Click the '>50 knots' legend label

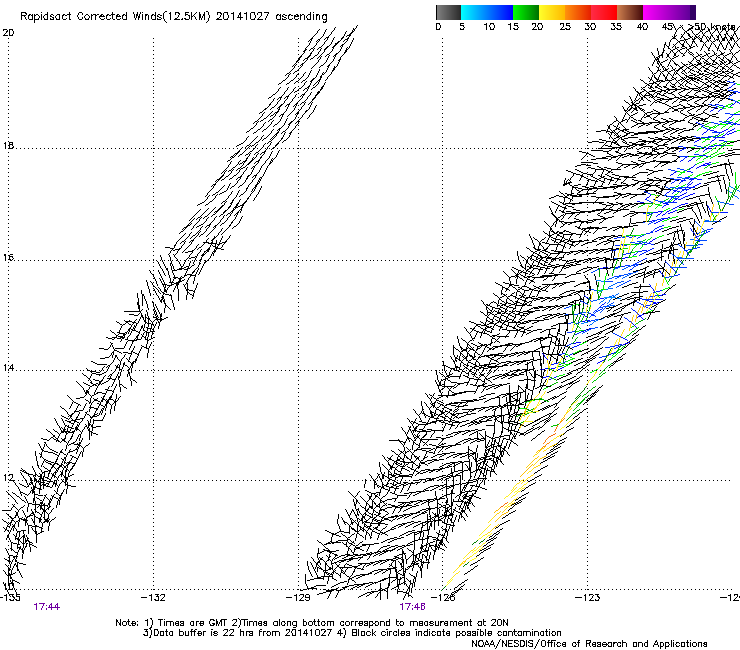712,27
